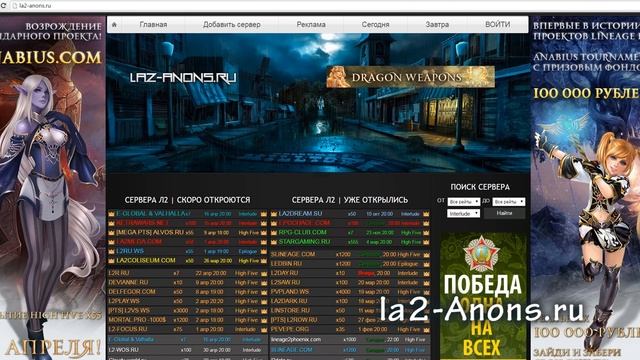Open the L2RU.WS server link
The height and width of the screenshot is (360, 640).
pyautogui.click(x=130, y=251)
